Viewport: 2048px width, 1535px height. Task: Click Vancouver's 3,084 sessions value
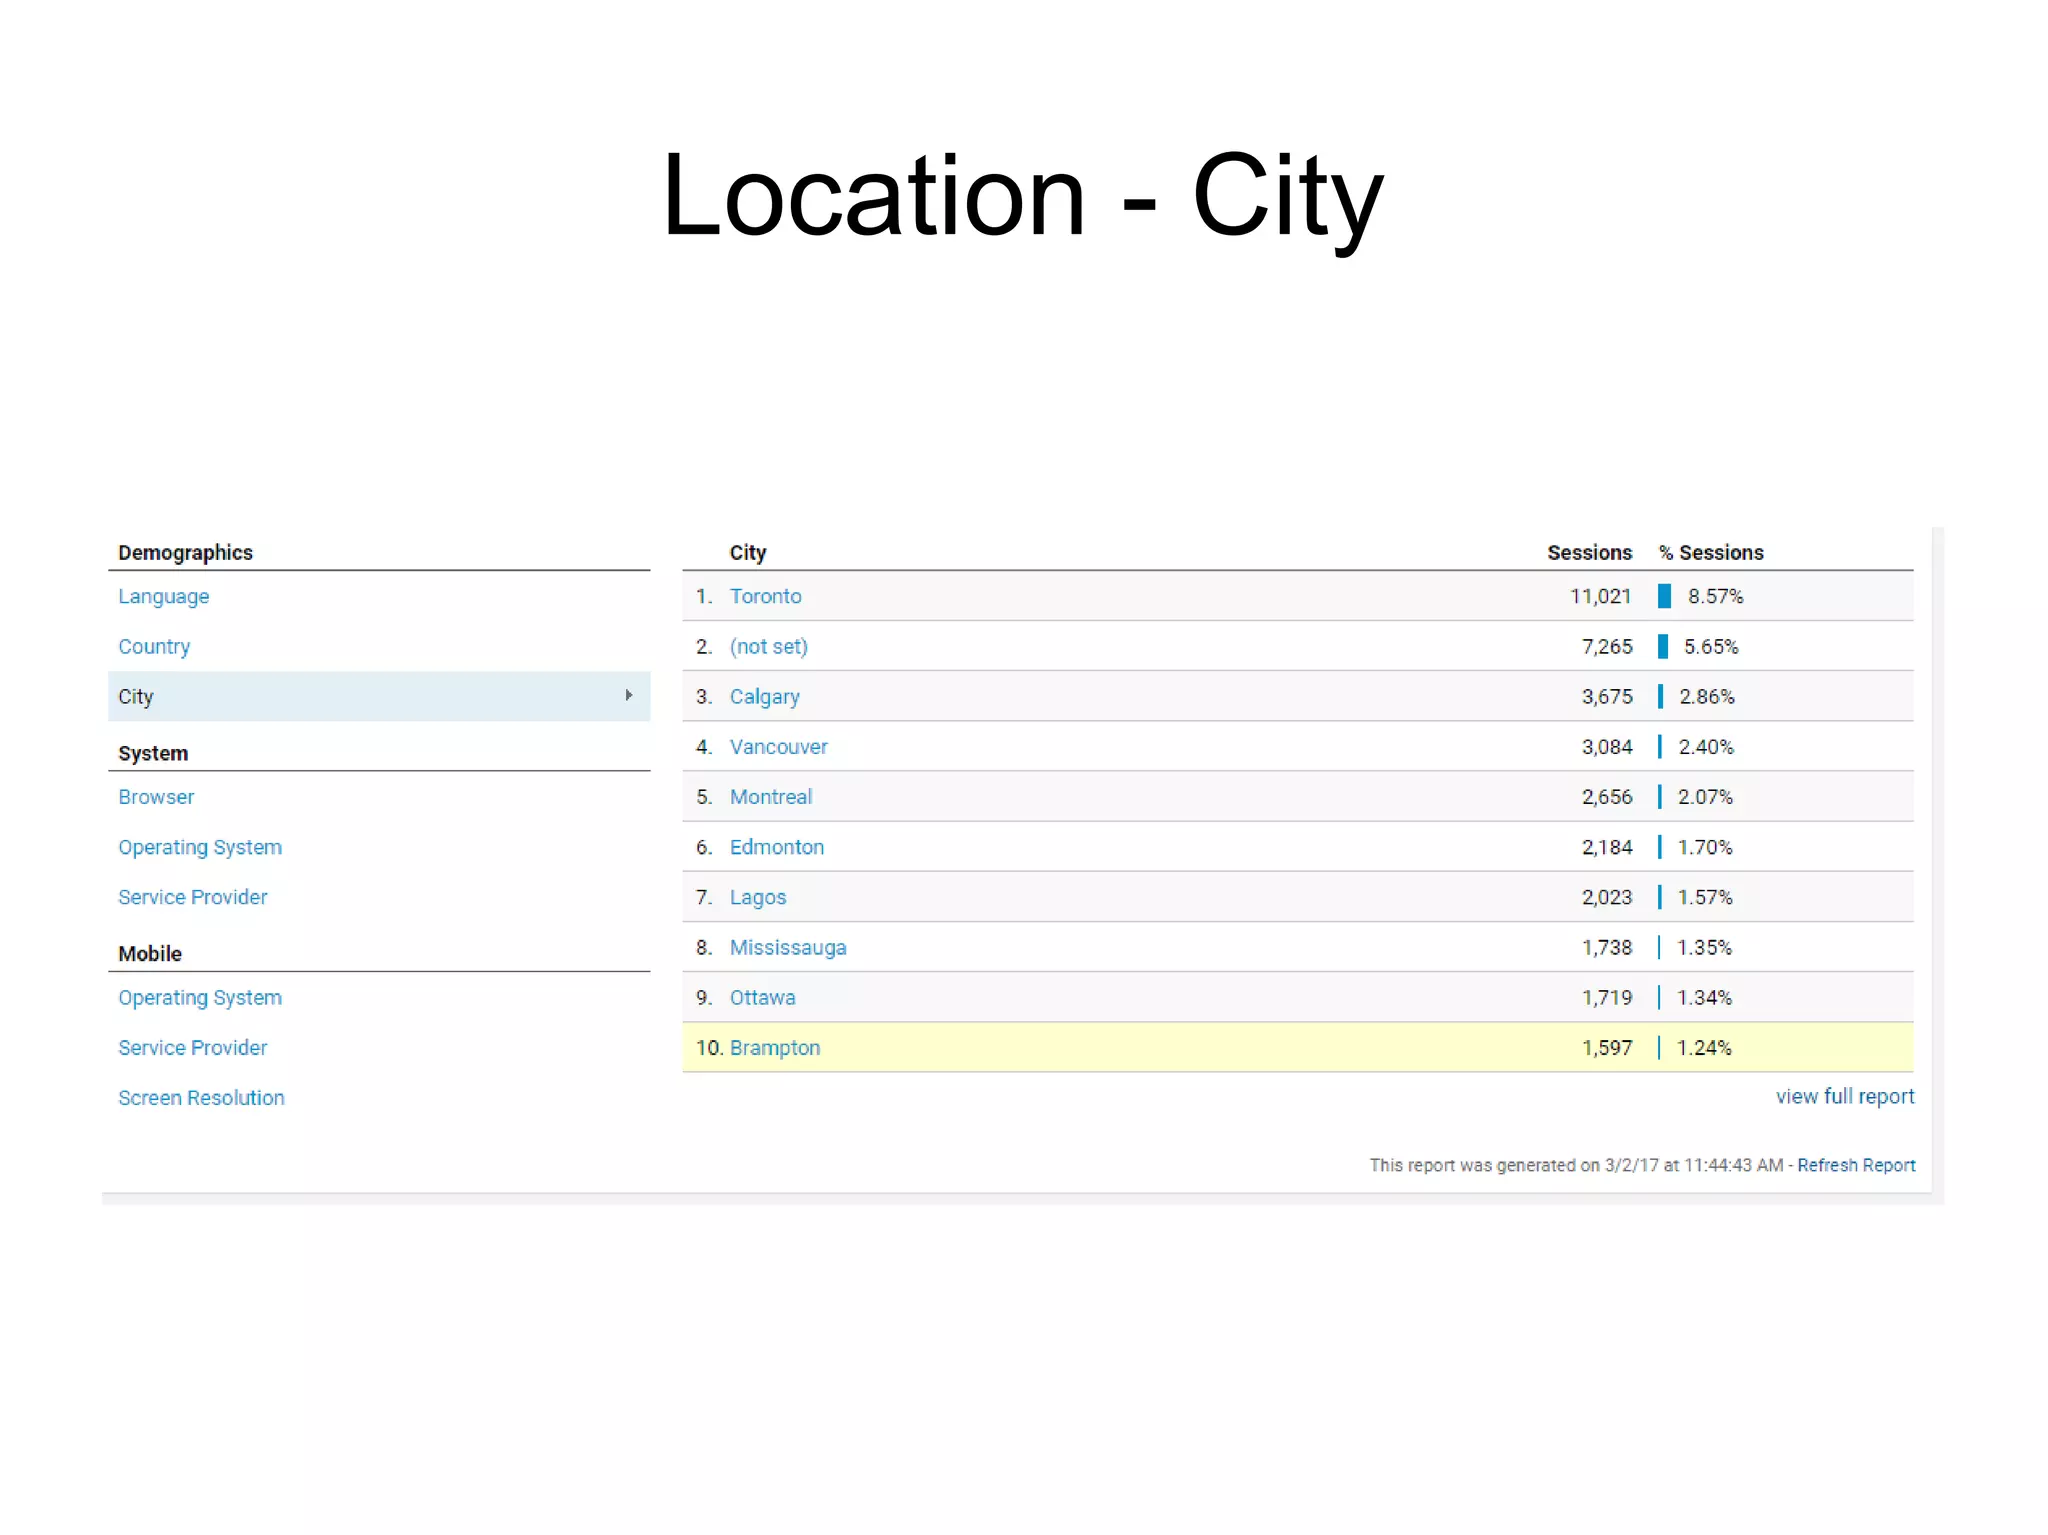(x=1606, y=747)
